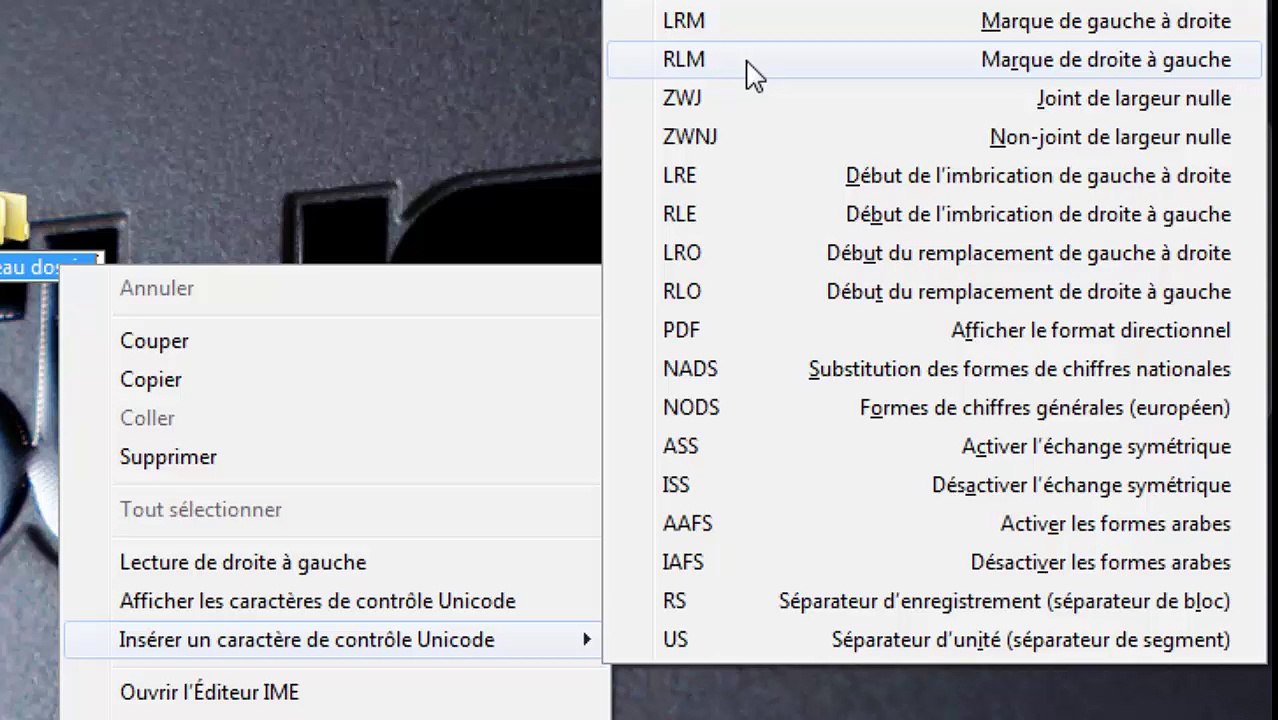Click Couper in the context menu
1278x720 pixels.
point(332,341)
